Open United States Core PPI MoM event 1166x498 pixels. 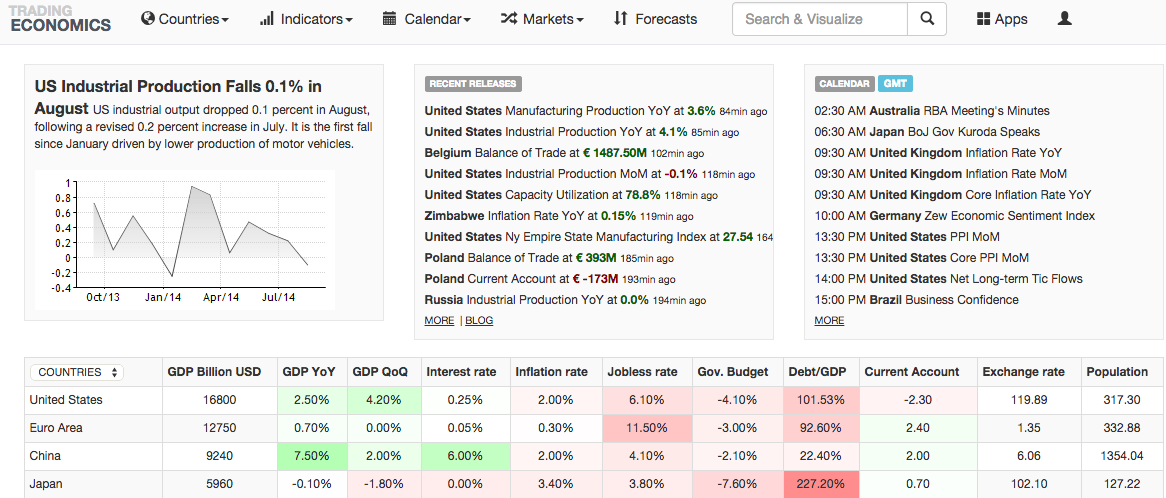pyautogui.click(x=922, y=258)
